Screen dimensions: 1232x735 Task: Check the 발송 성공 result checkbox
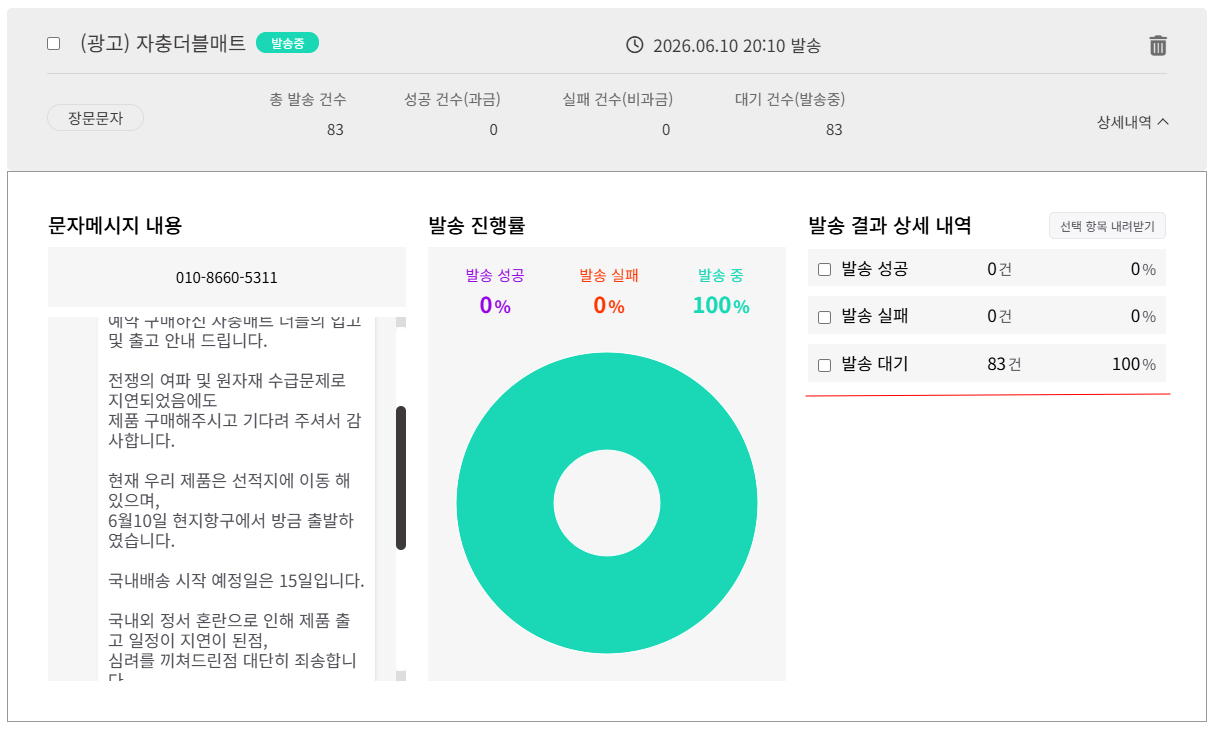click(825, 269)
